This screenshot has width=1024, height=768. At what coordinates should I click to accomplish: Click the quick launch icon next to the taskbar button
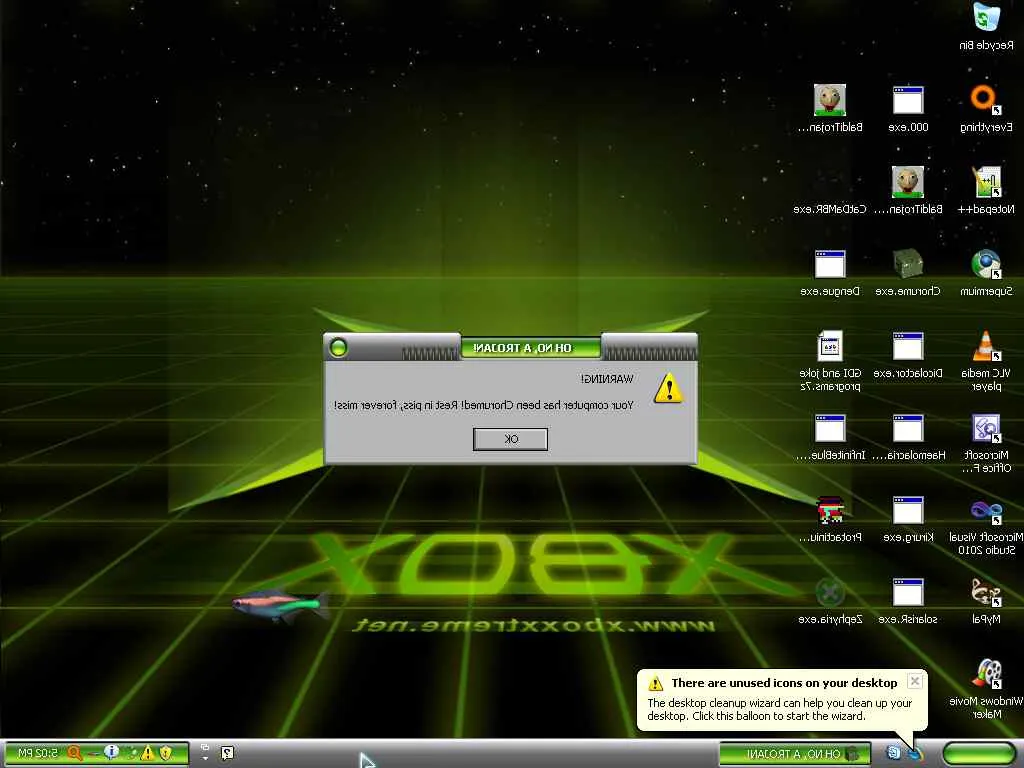[893, 753]
